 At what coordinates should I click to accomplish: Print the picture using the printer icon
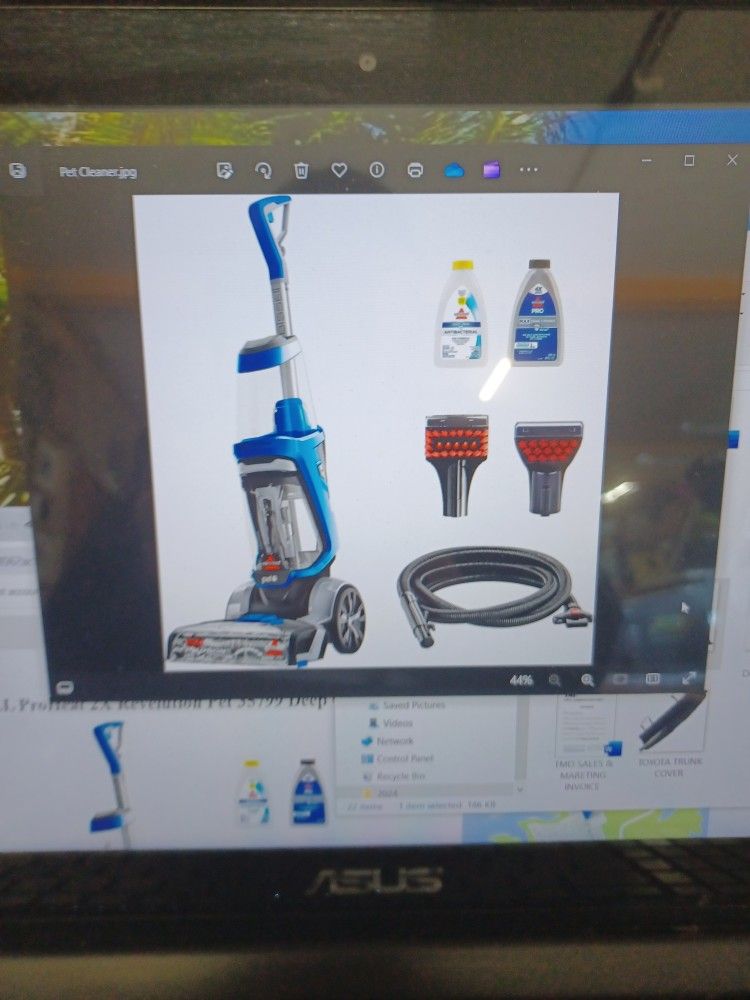(x=415, y=171)
